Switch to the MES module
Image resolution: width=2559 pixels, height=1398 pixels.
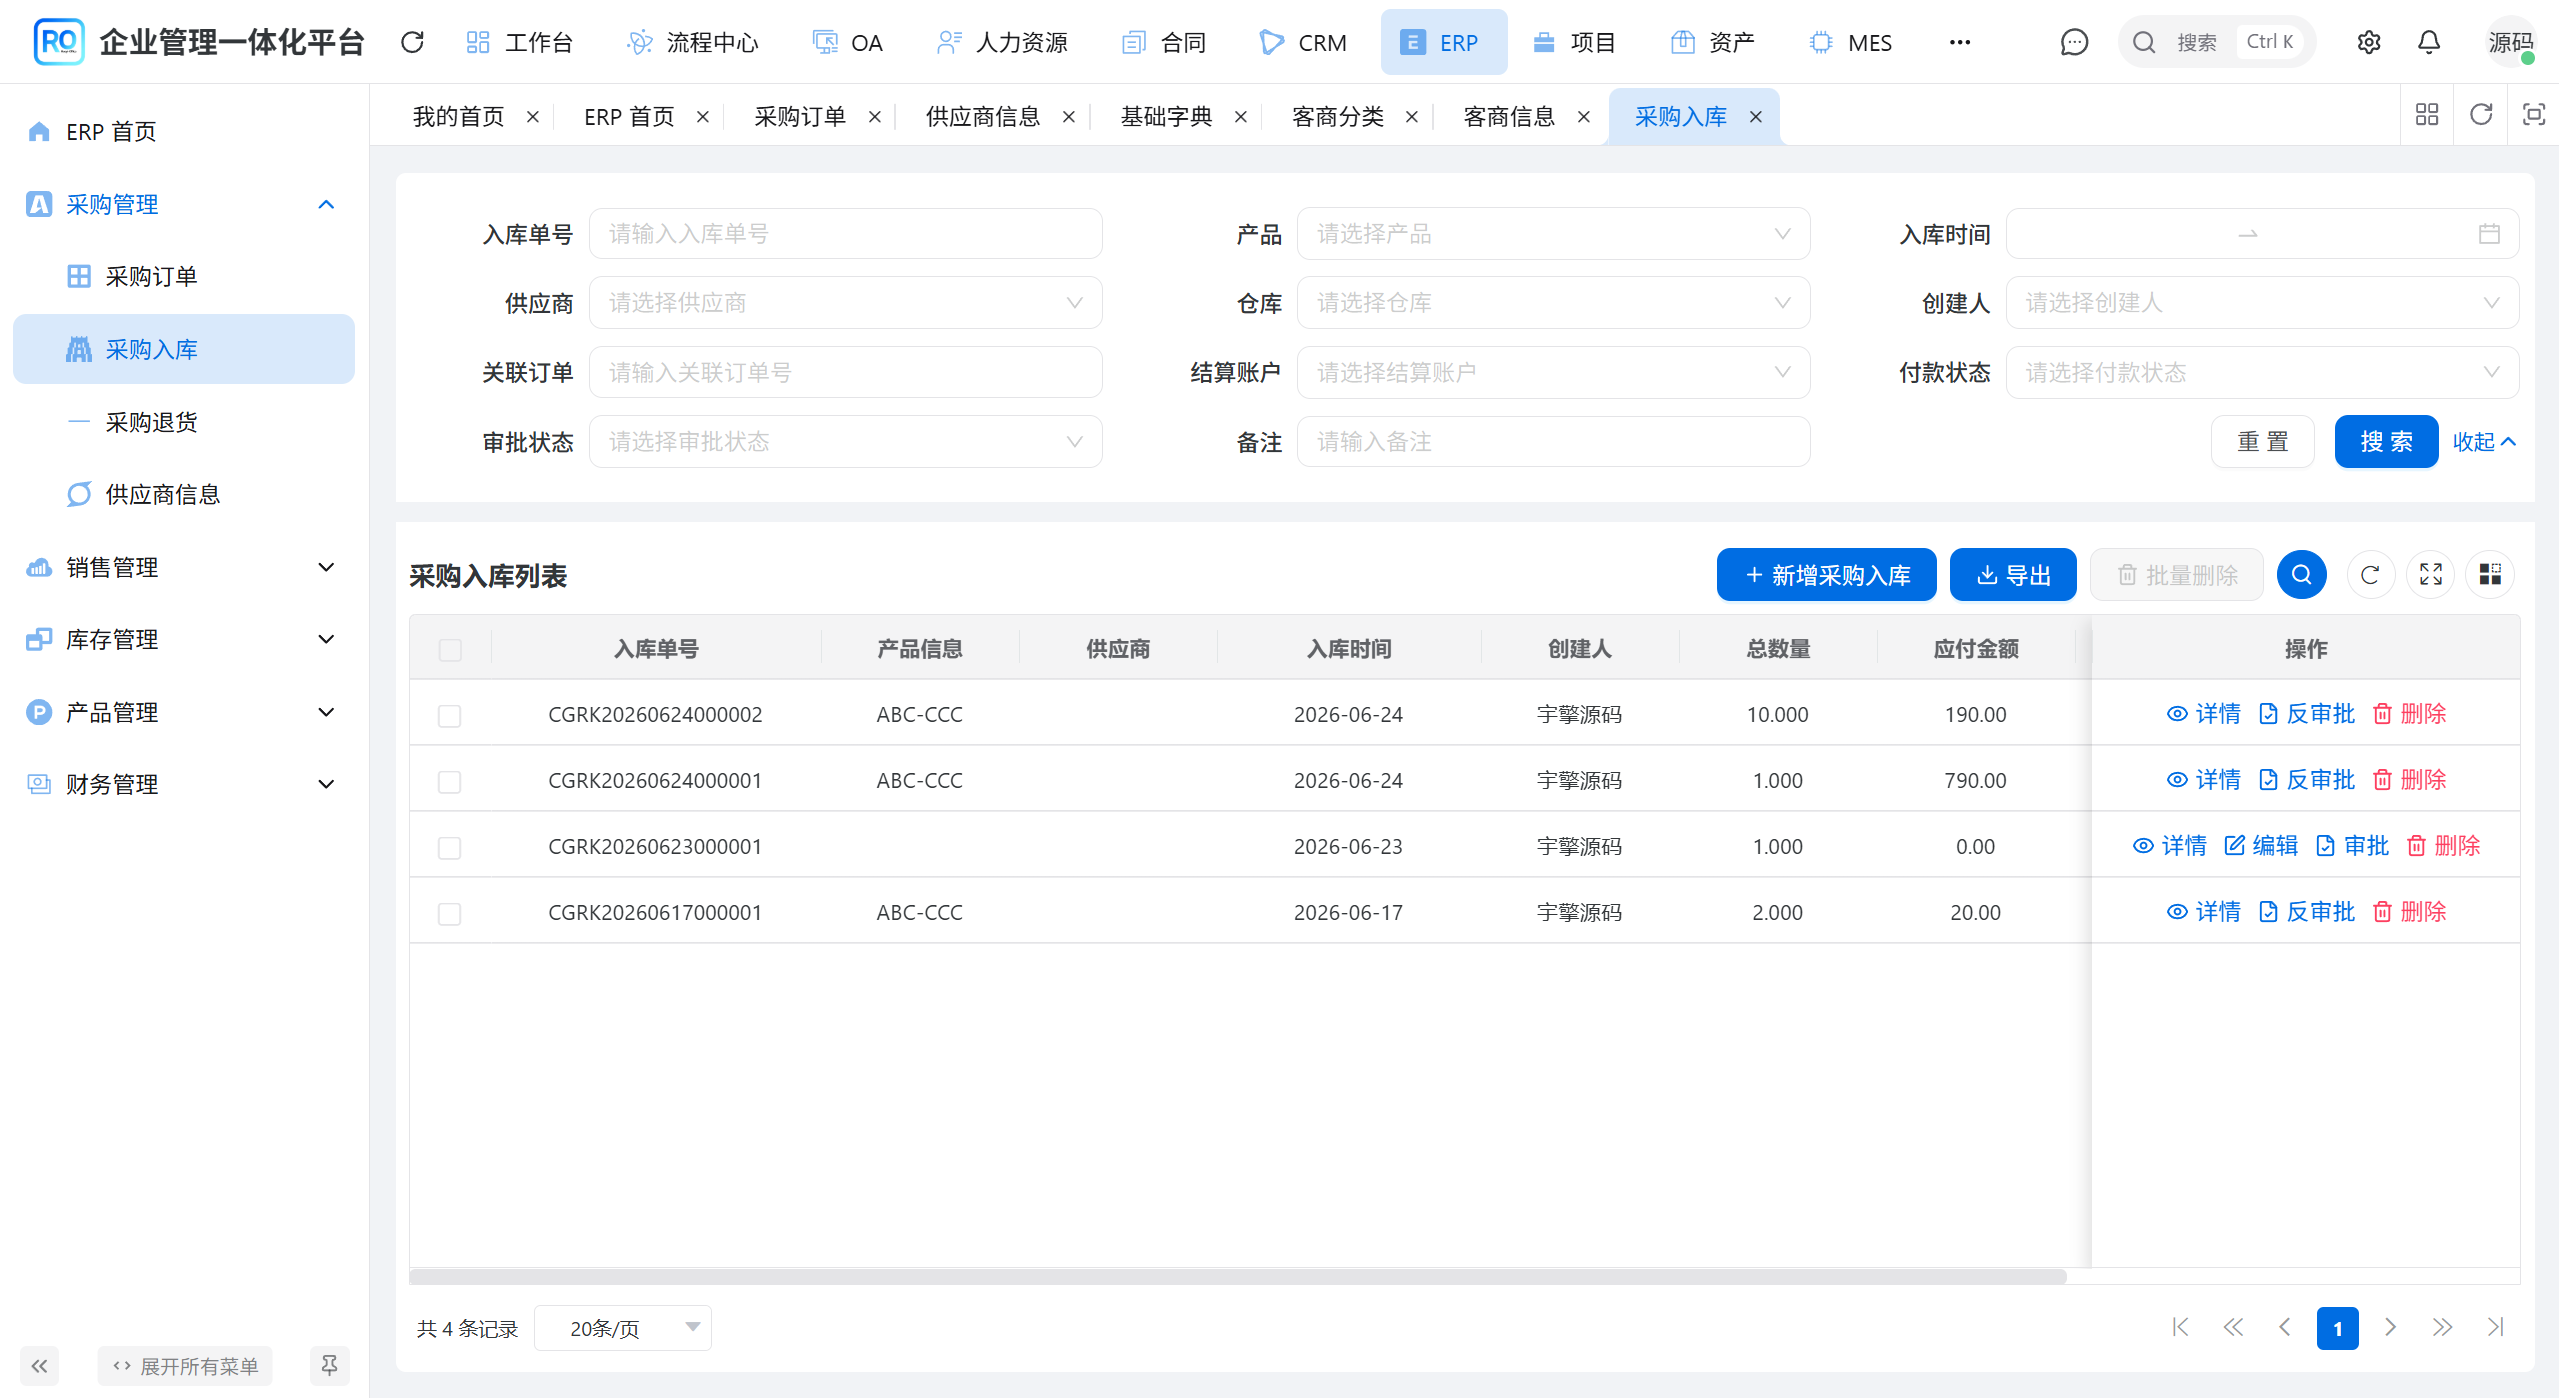(1851, 42)
